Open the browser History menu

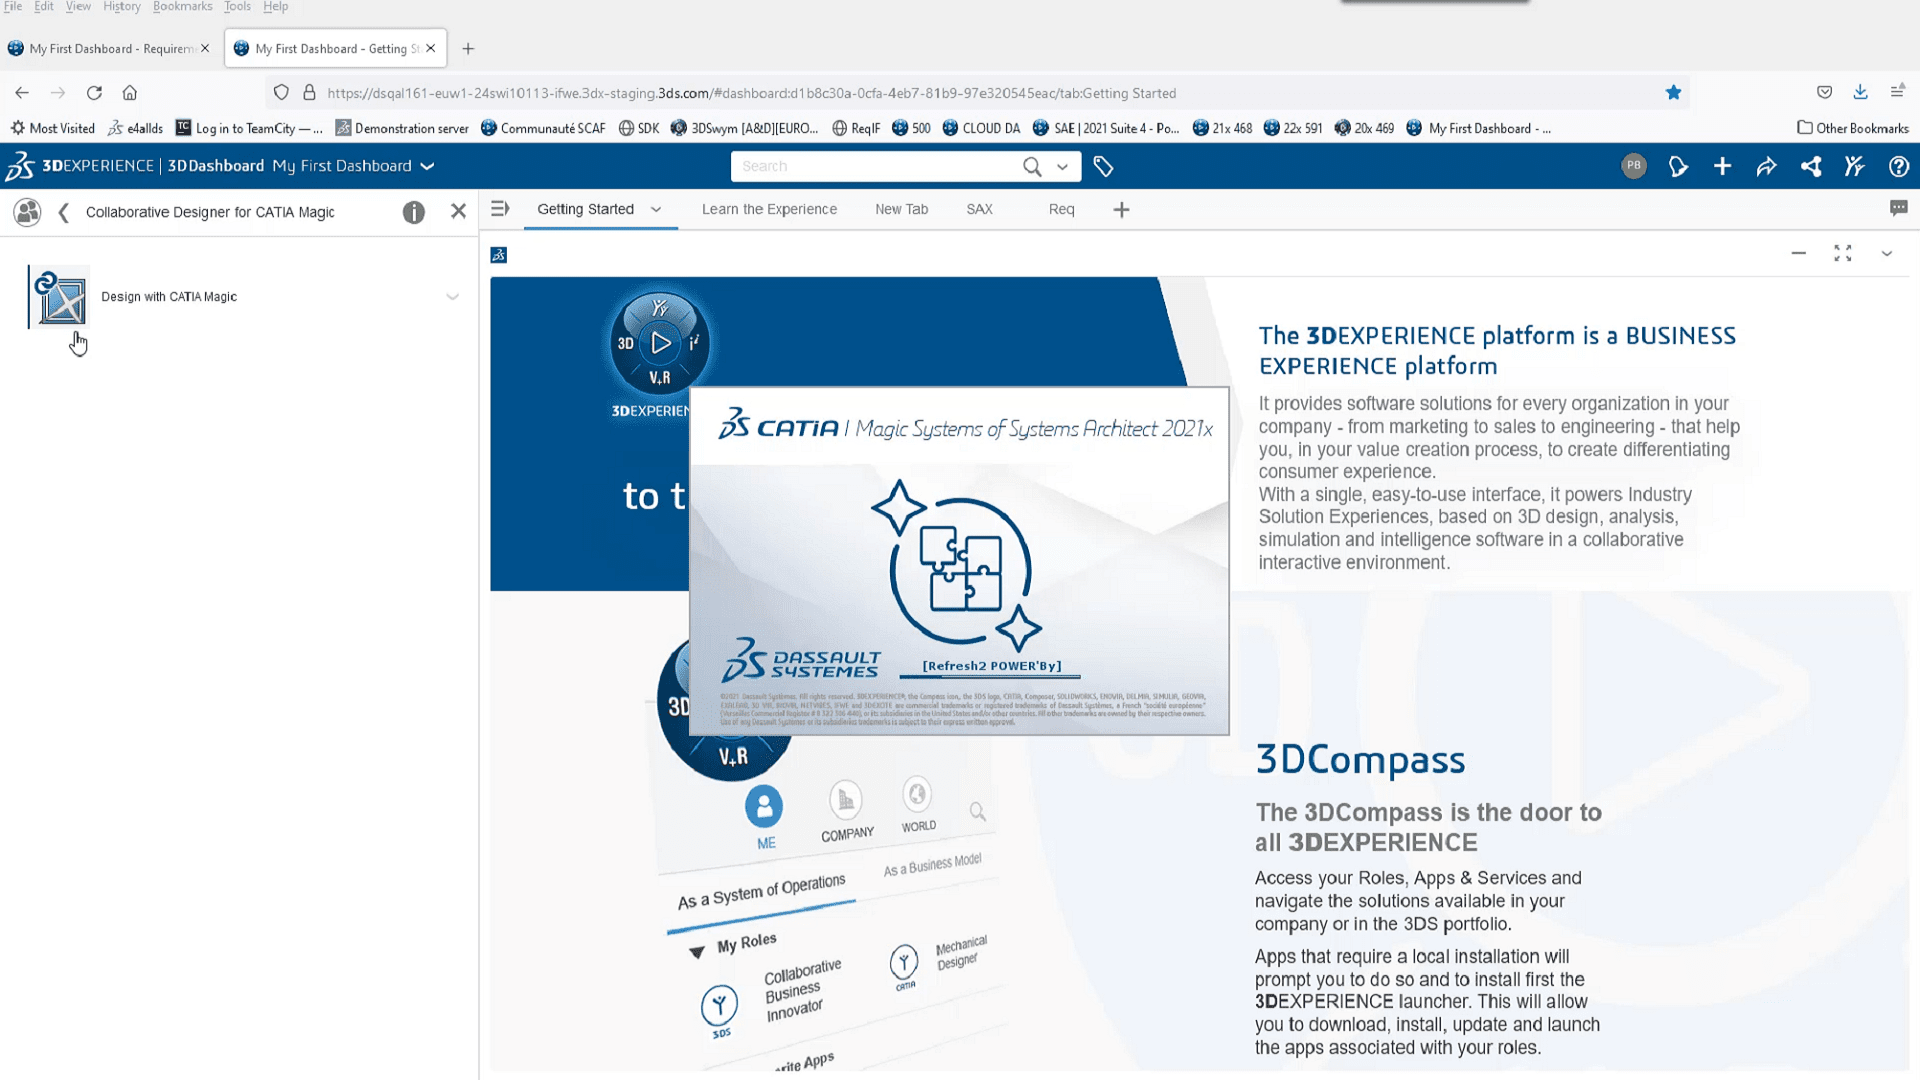coord(121,7)
